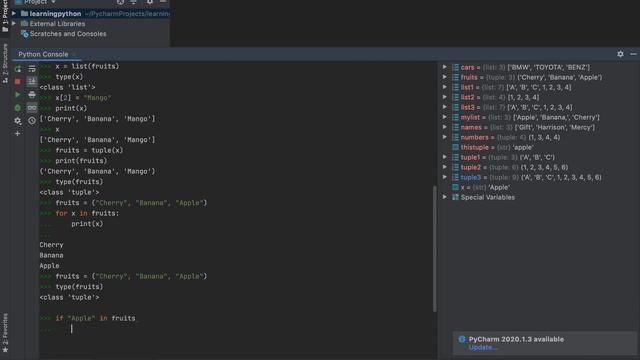Expand the list2 variable
640x360 pixels.
pyautogui.click(x=445, y=97)
